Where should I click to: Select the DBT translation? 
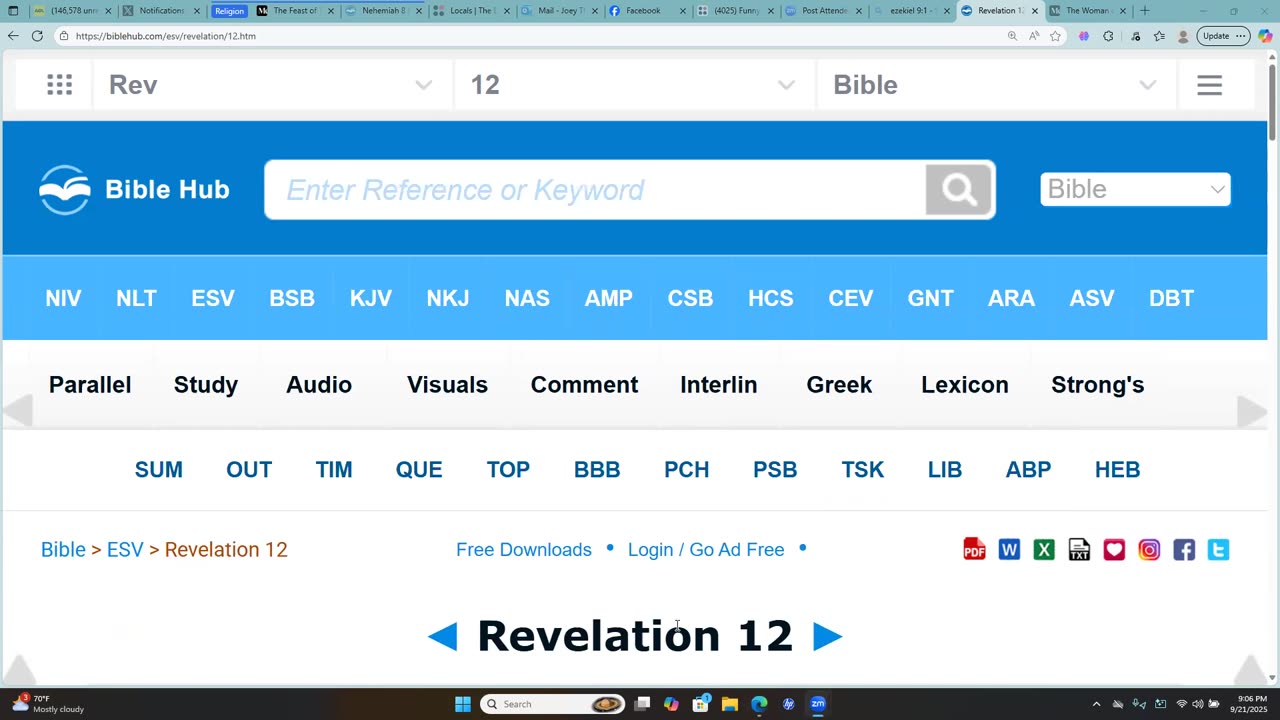point(1171,298)
